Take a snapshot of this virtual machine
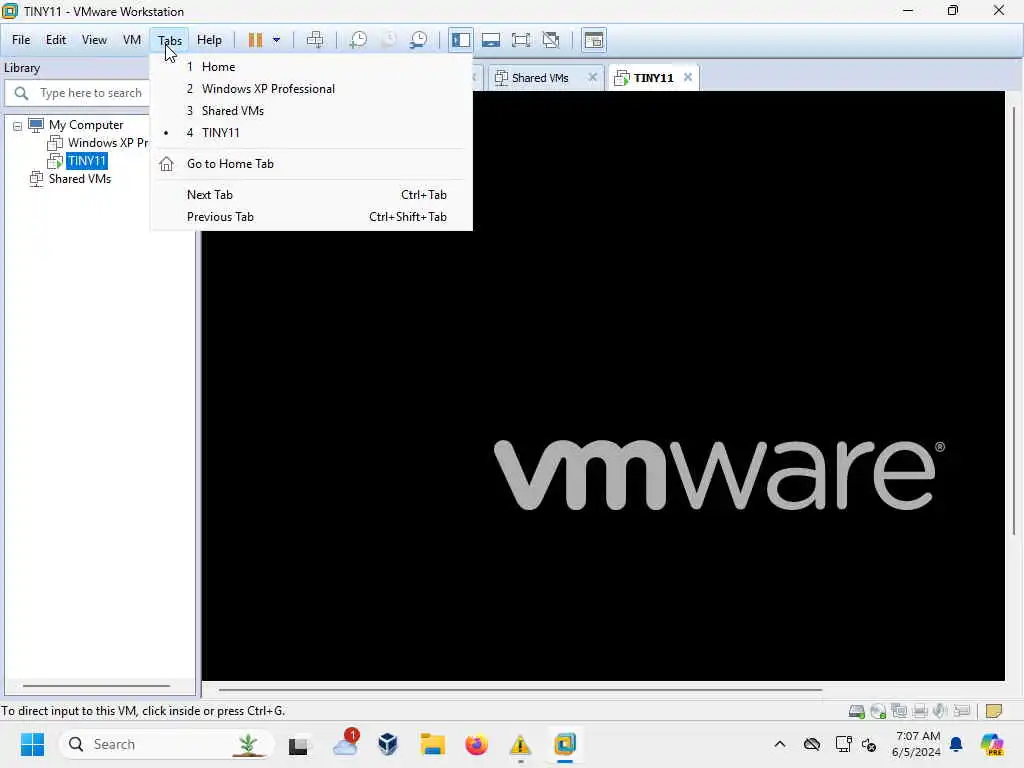 click(358, 40)
